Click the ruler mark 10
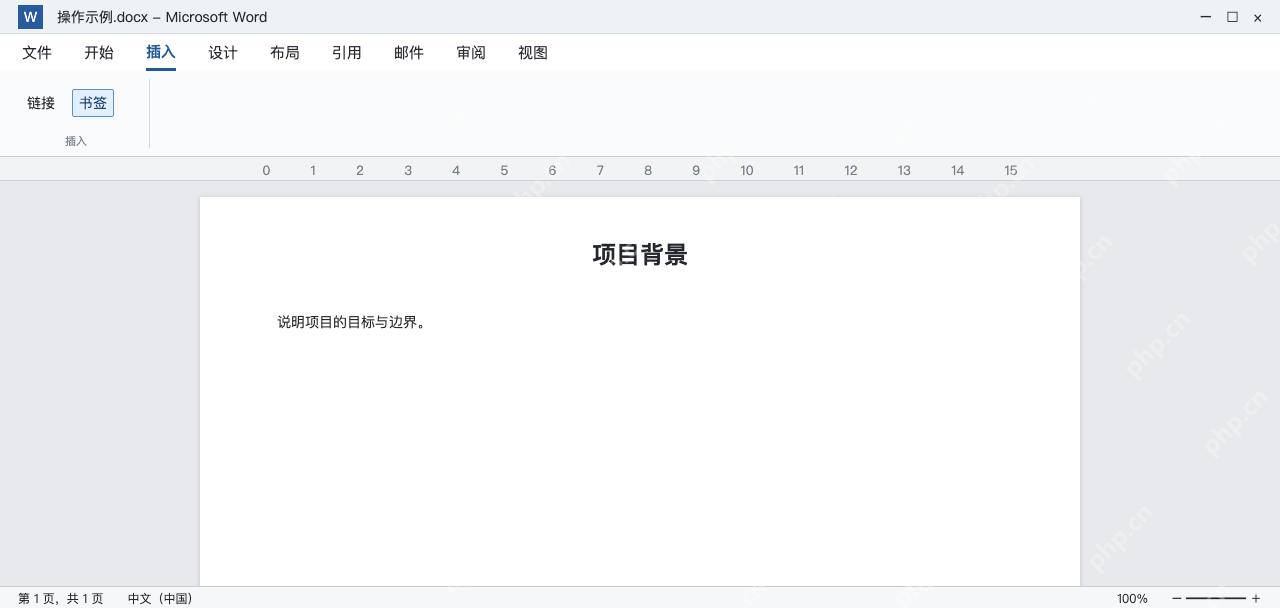The image size is (1280, 608). click(x=747, y=170)
